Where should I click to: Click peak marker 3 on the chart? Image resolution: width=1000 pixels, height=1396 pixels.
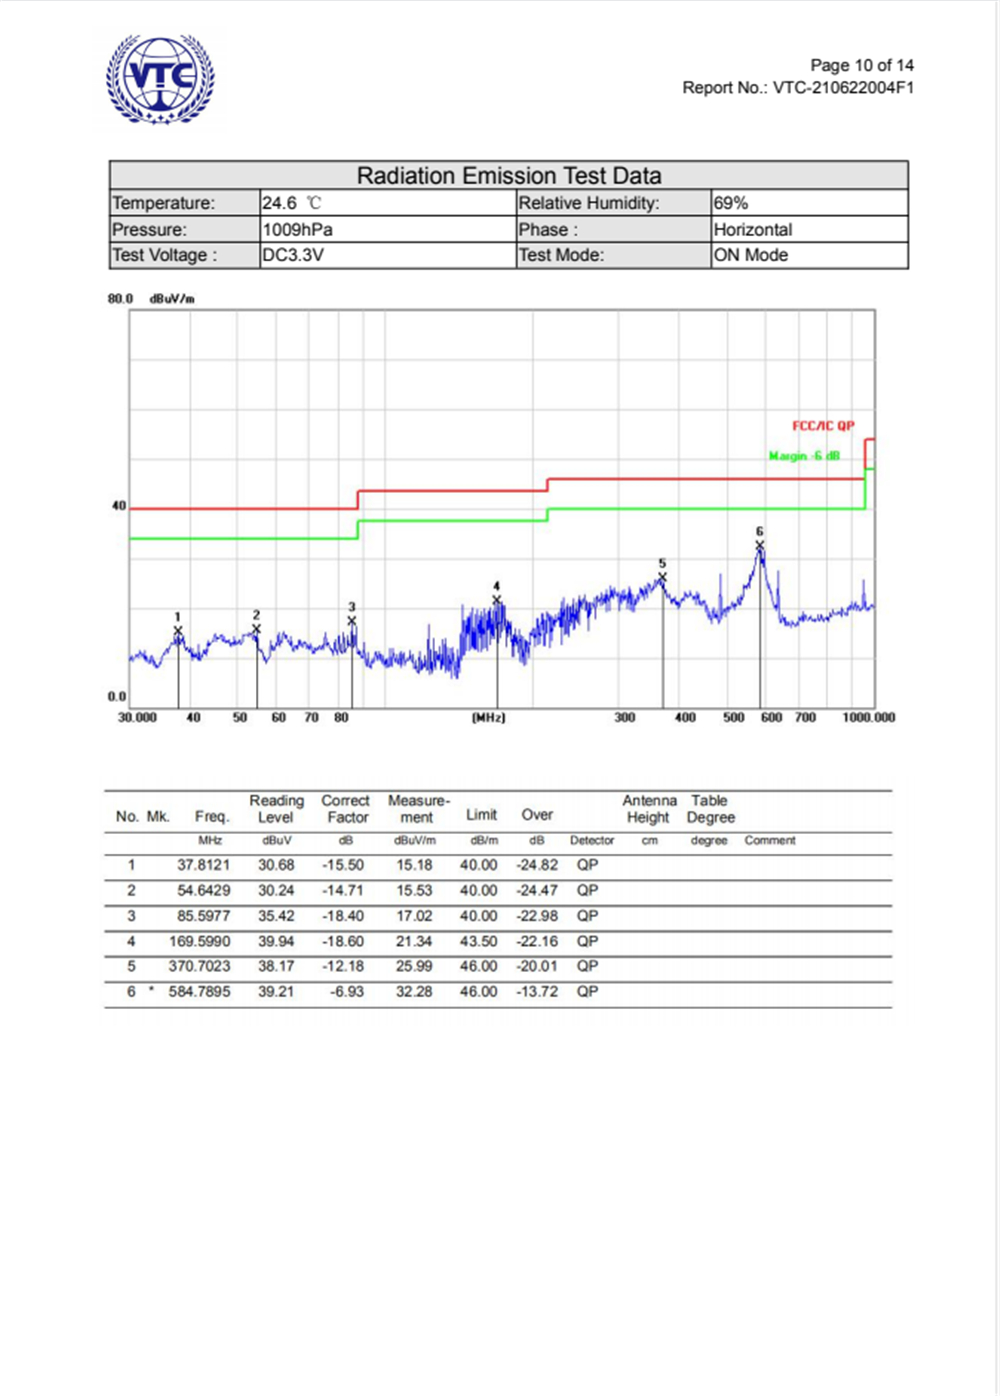(x=351, y=621)
